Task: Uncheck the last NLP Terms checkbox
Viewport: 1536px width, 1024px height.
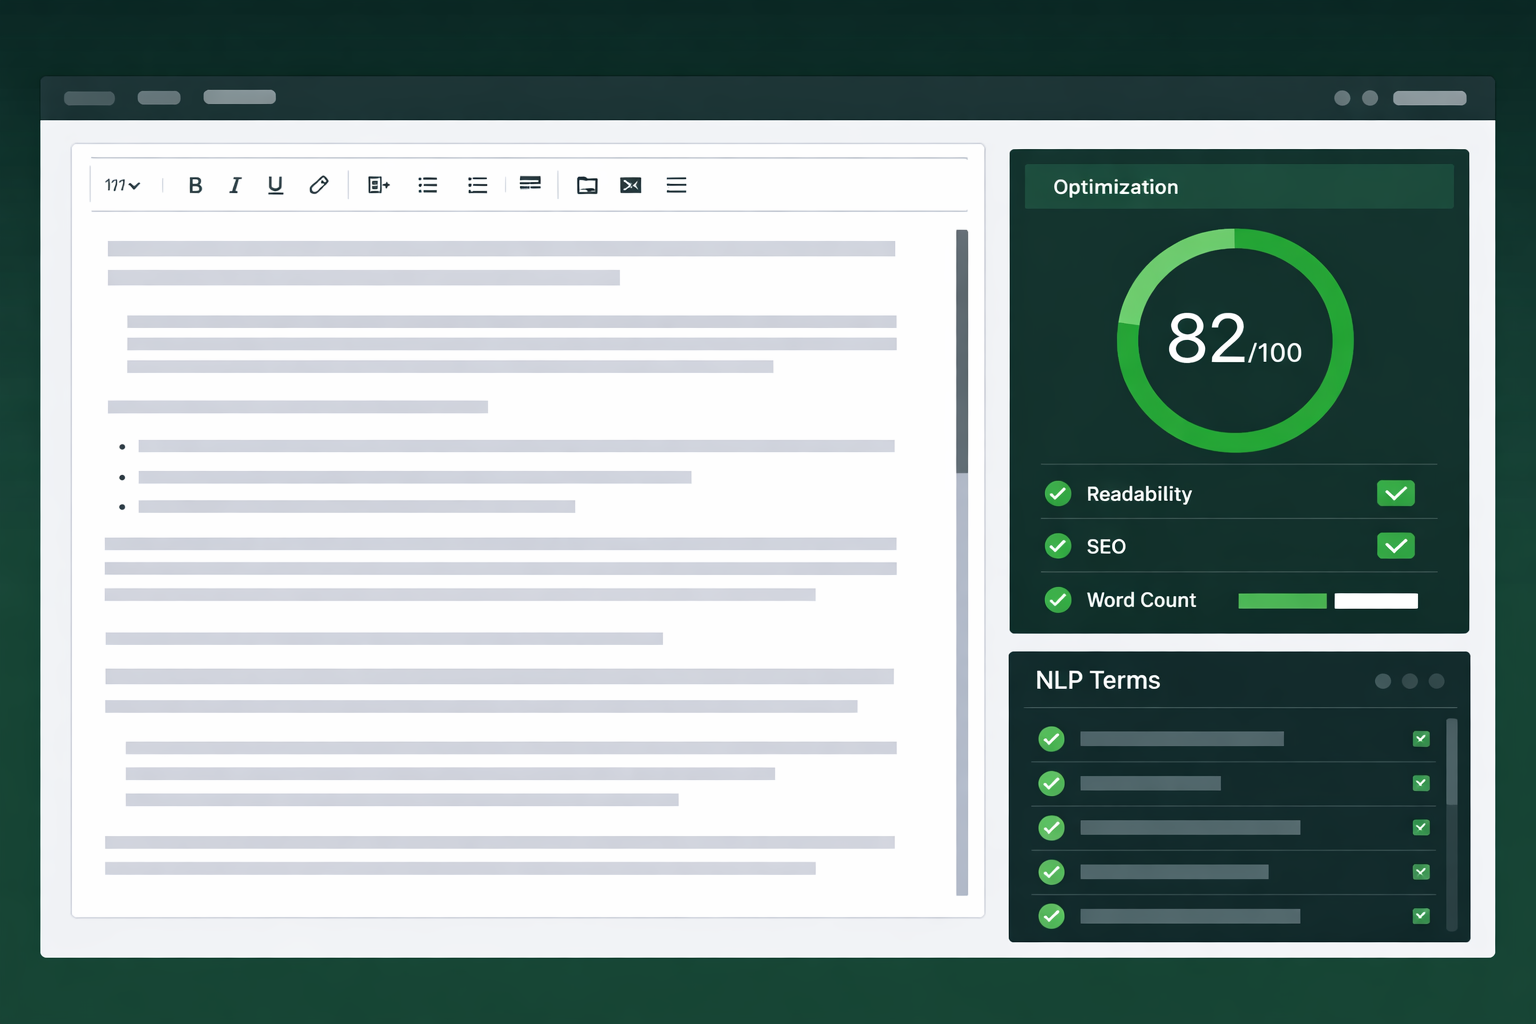Action: (1420, 916)
